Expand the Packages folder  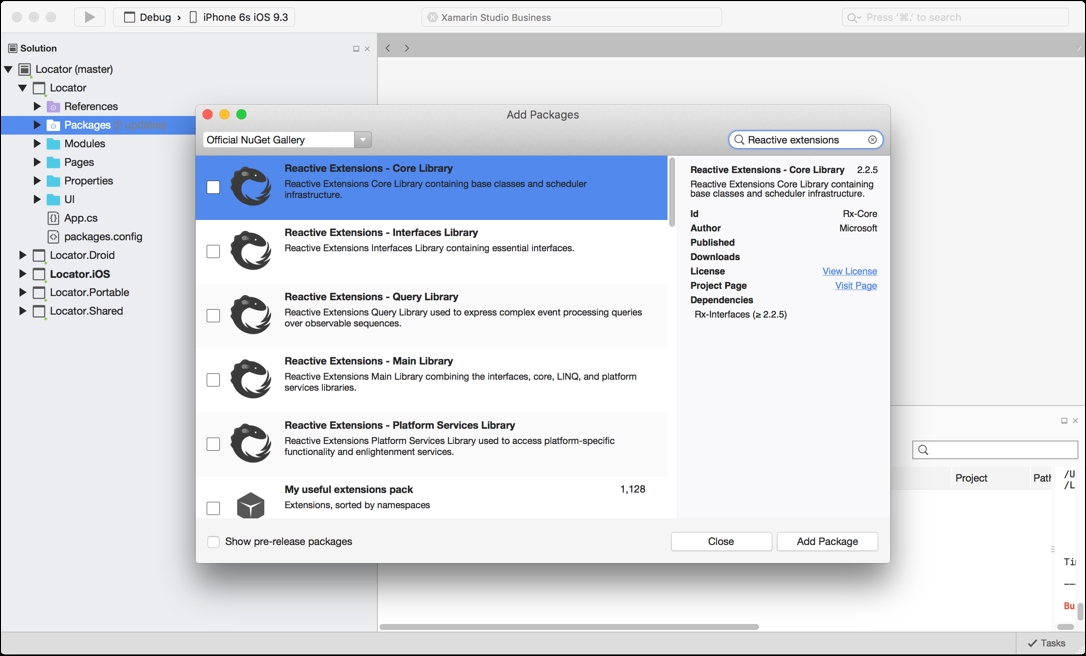point(37,125)
